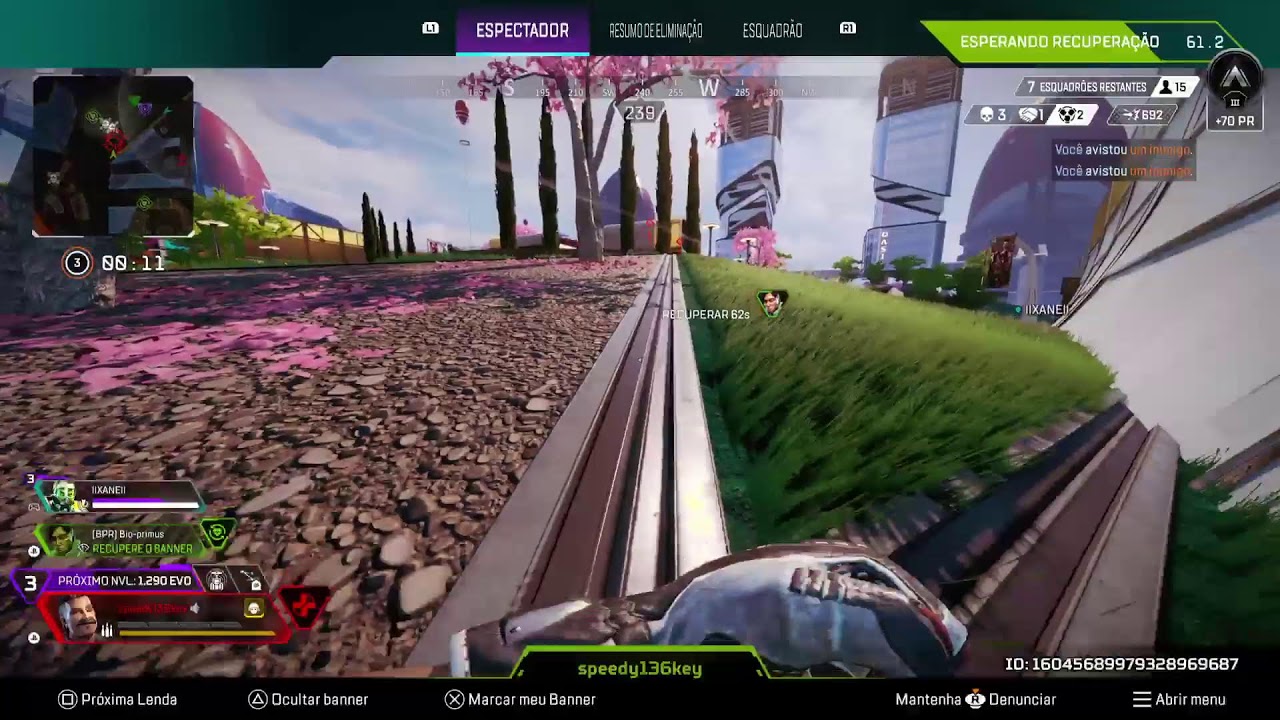Click the ring round 3 circle icon

pyautogui.click(x=77, y=263)
